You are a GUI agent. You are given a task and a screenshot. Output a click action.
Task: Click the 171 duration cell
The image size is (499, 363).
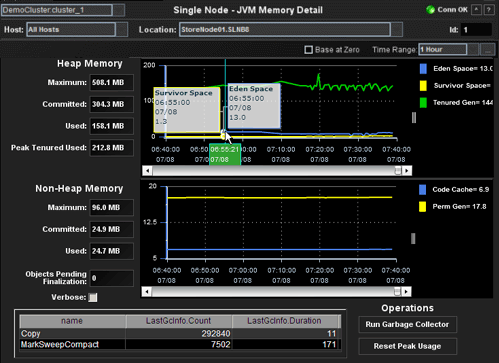pyautogui.click(x=286, y=344)
